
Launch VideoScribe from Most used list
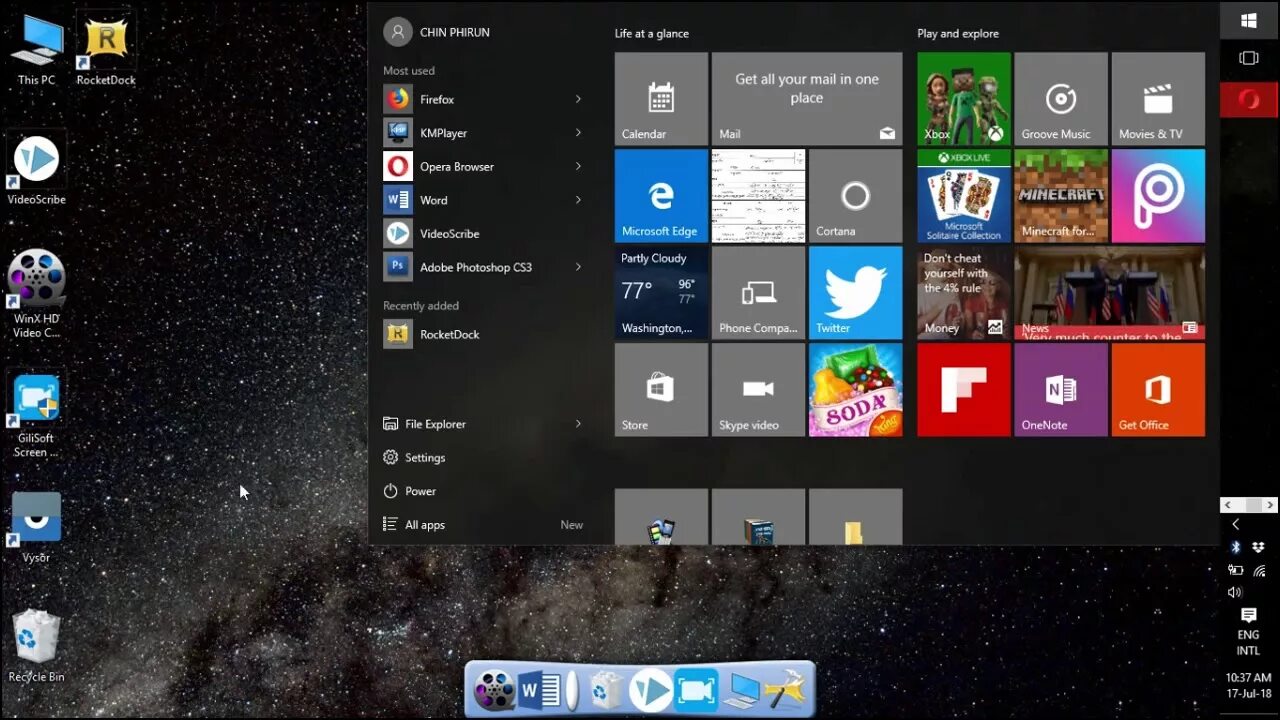(x=483, y=233)
